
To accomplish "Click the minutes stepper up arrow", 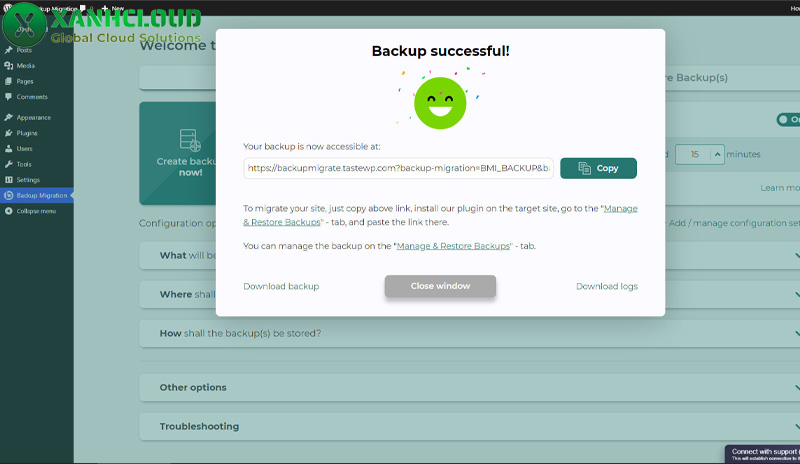I will point(717,154).
